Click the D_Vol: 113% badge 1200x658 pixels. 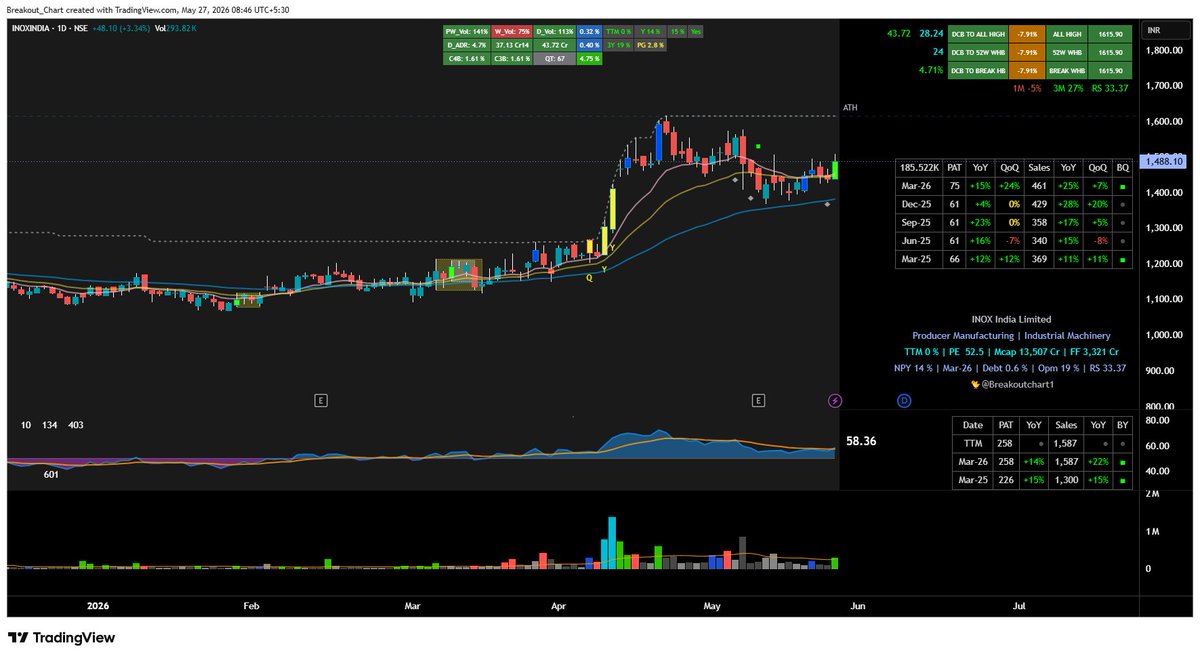click(x=554, y=32)
